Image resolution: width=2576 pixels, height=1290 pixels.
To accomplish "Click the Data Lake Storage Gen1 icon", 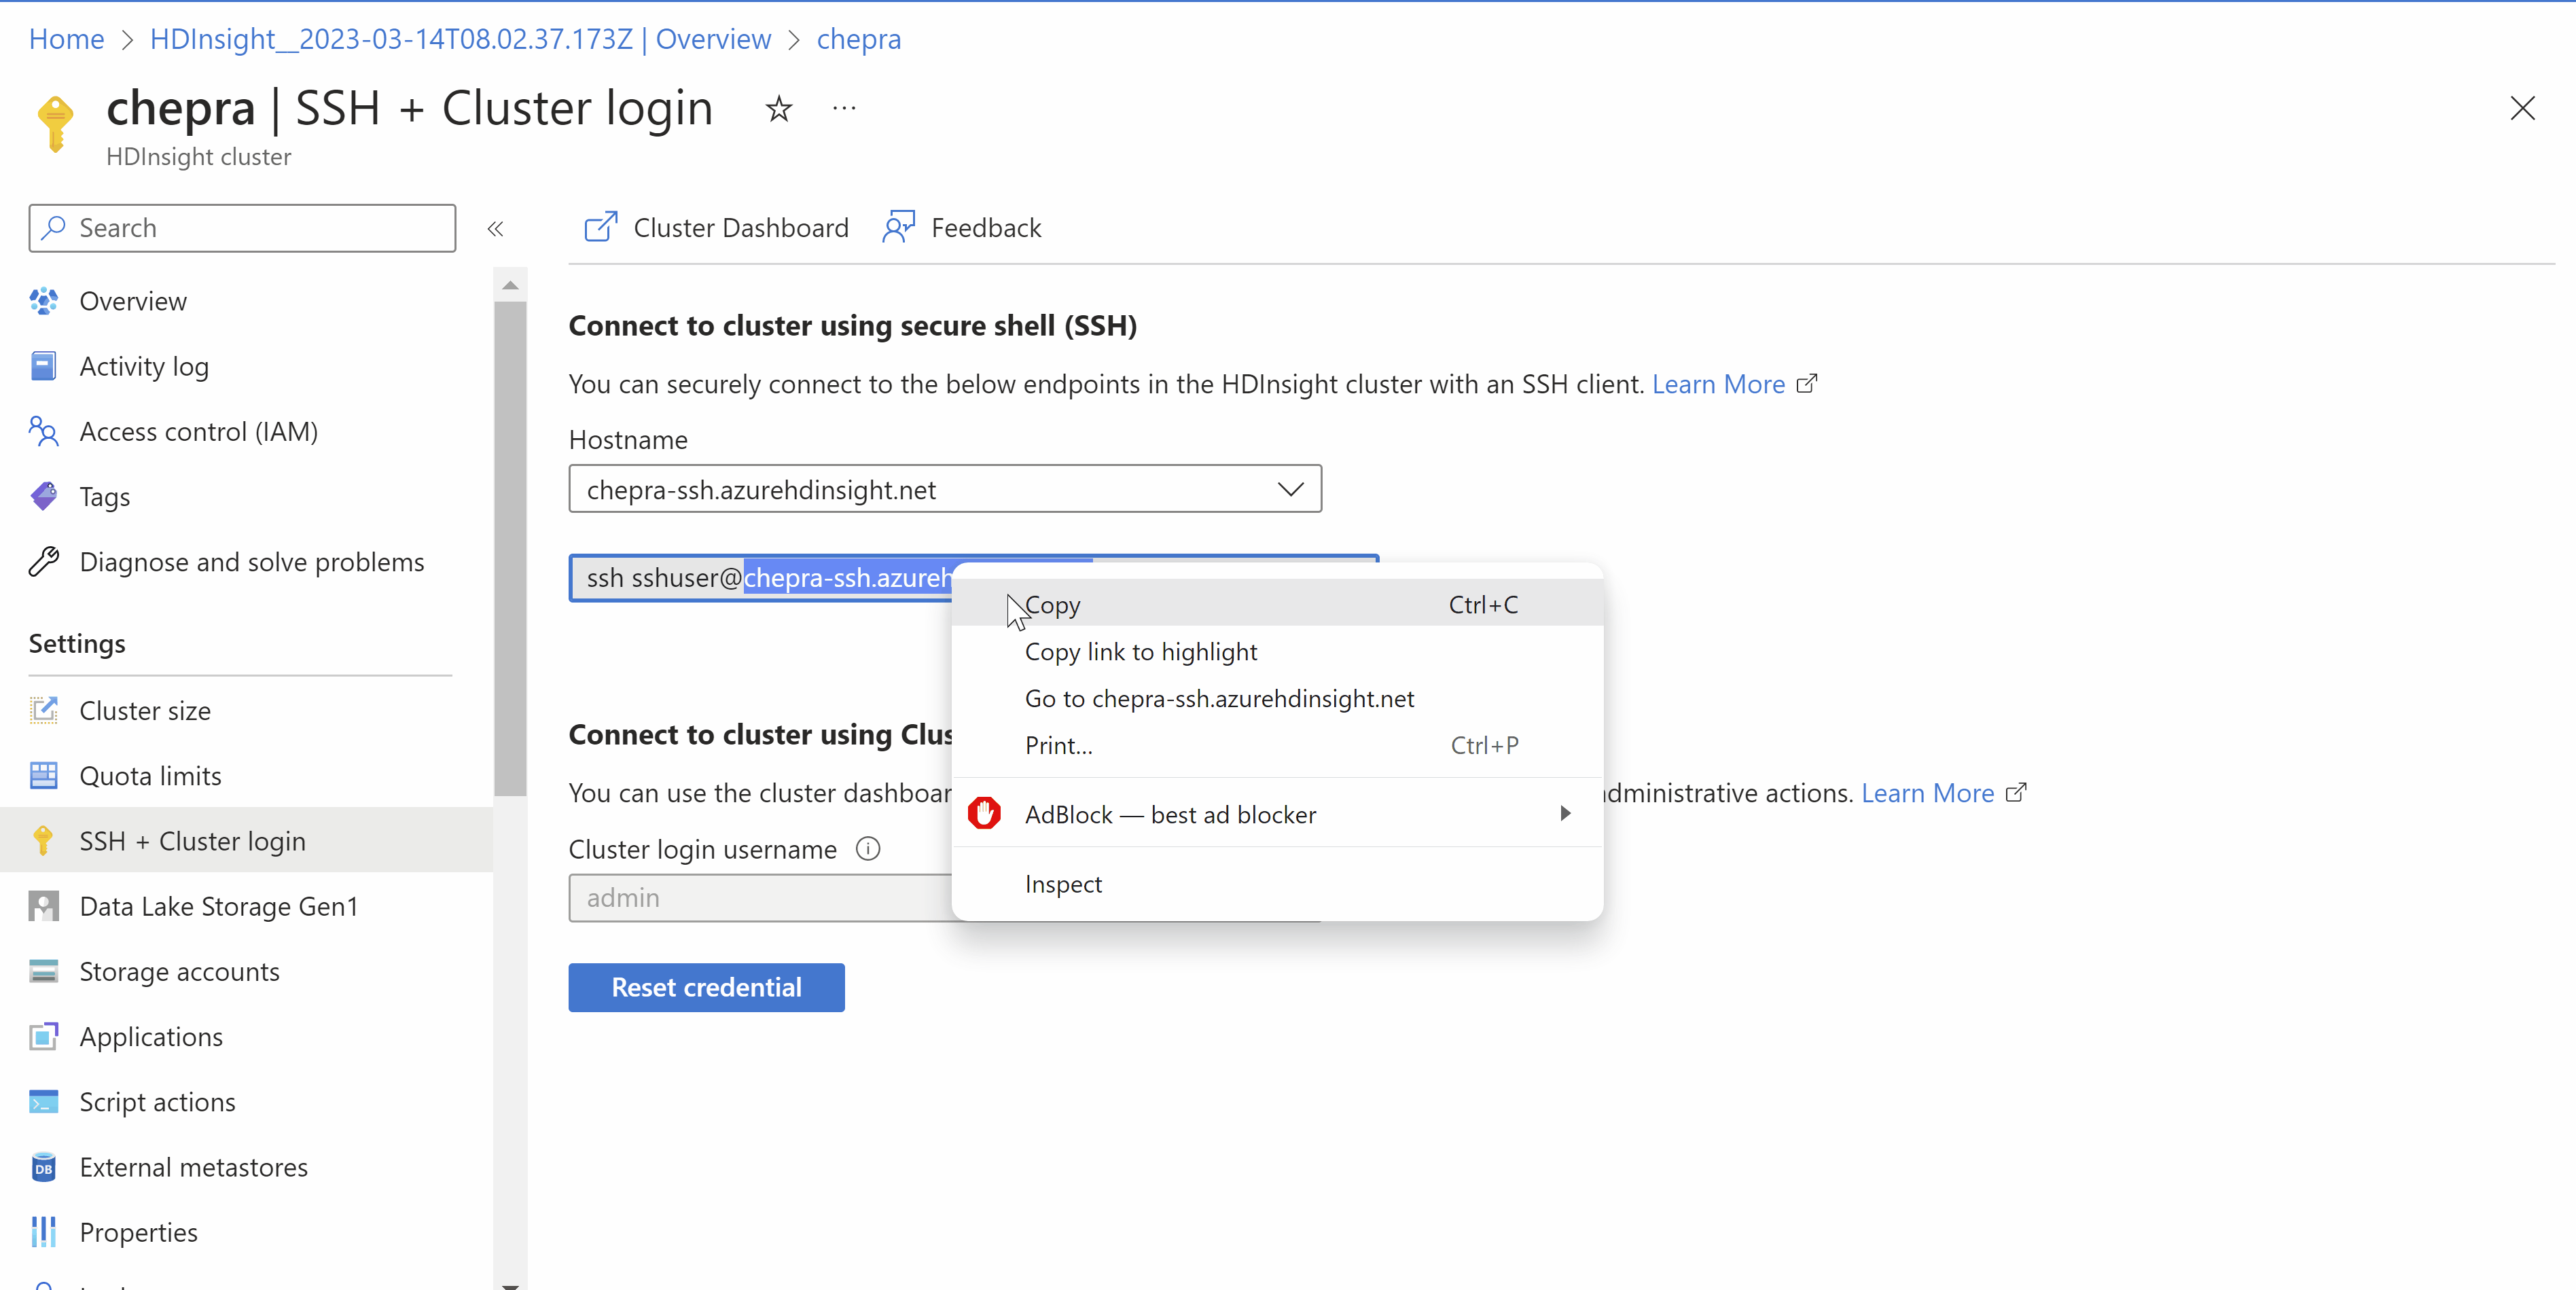I will (43, 906).
